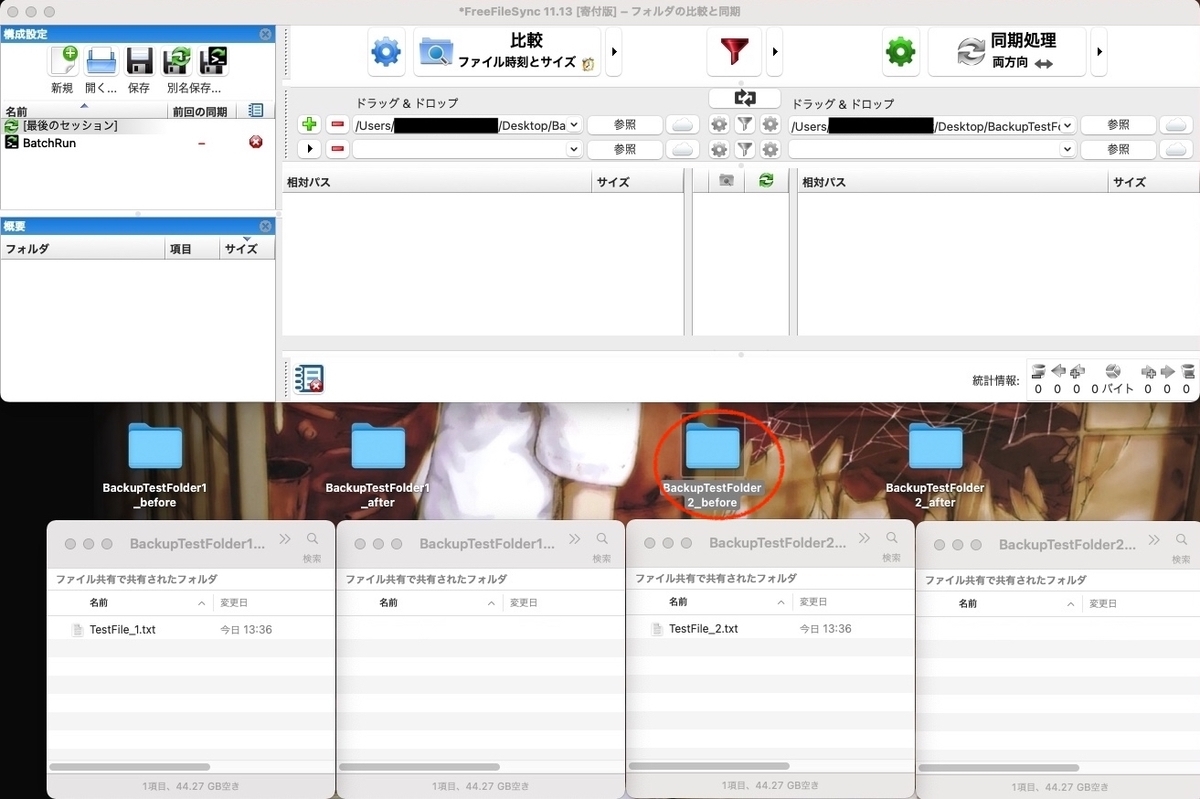Open red funnel filter settings

(x=734, y=52)
